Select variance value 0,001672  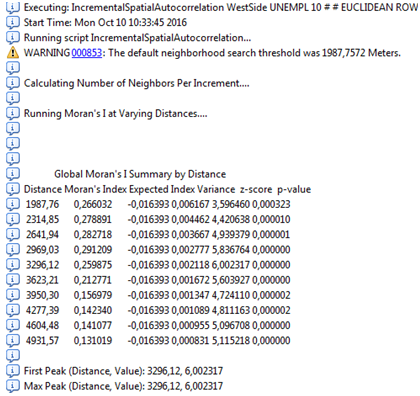click(x=190, y=280)
